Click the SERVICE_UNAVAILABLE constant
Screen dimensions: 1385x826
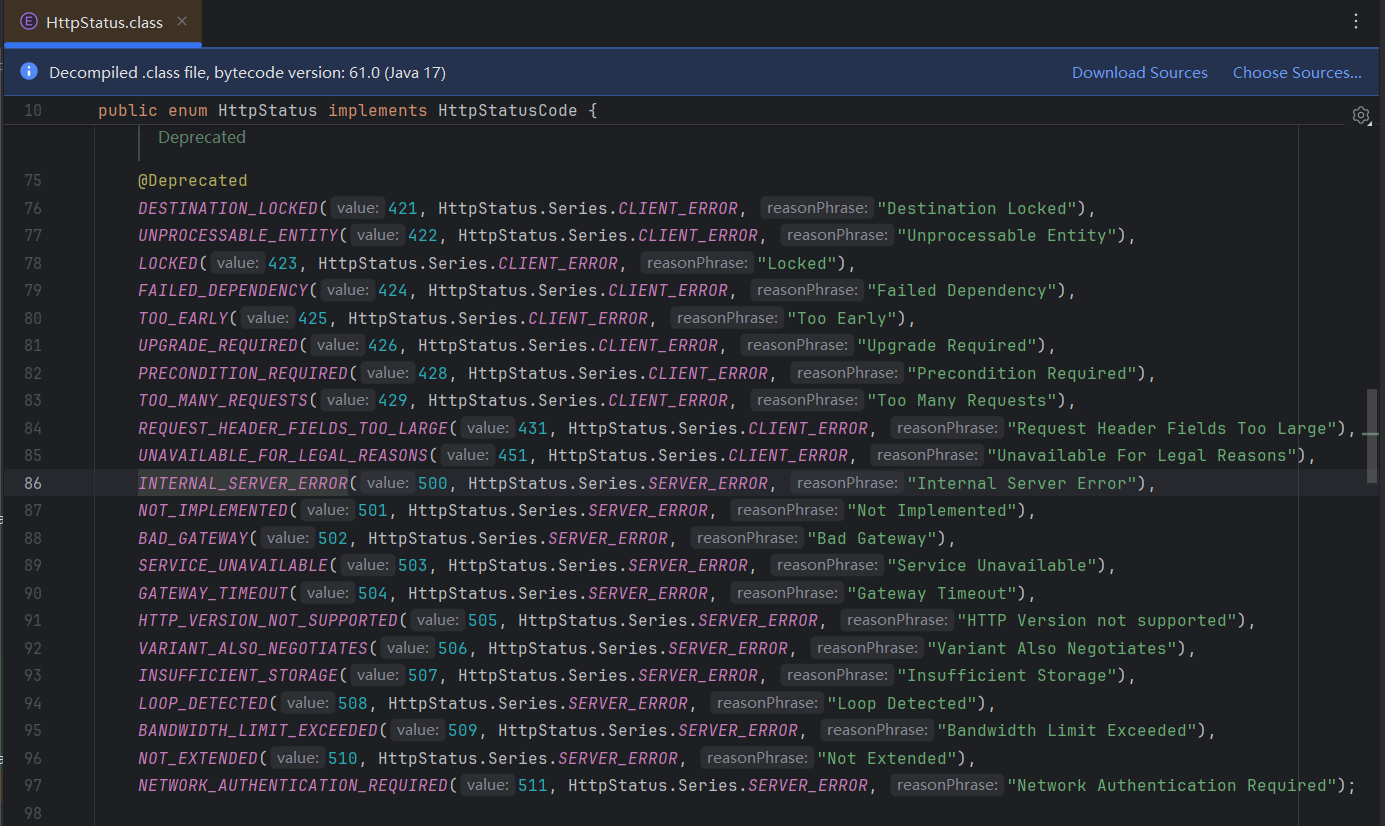[x=233, y=566]
